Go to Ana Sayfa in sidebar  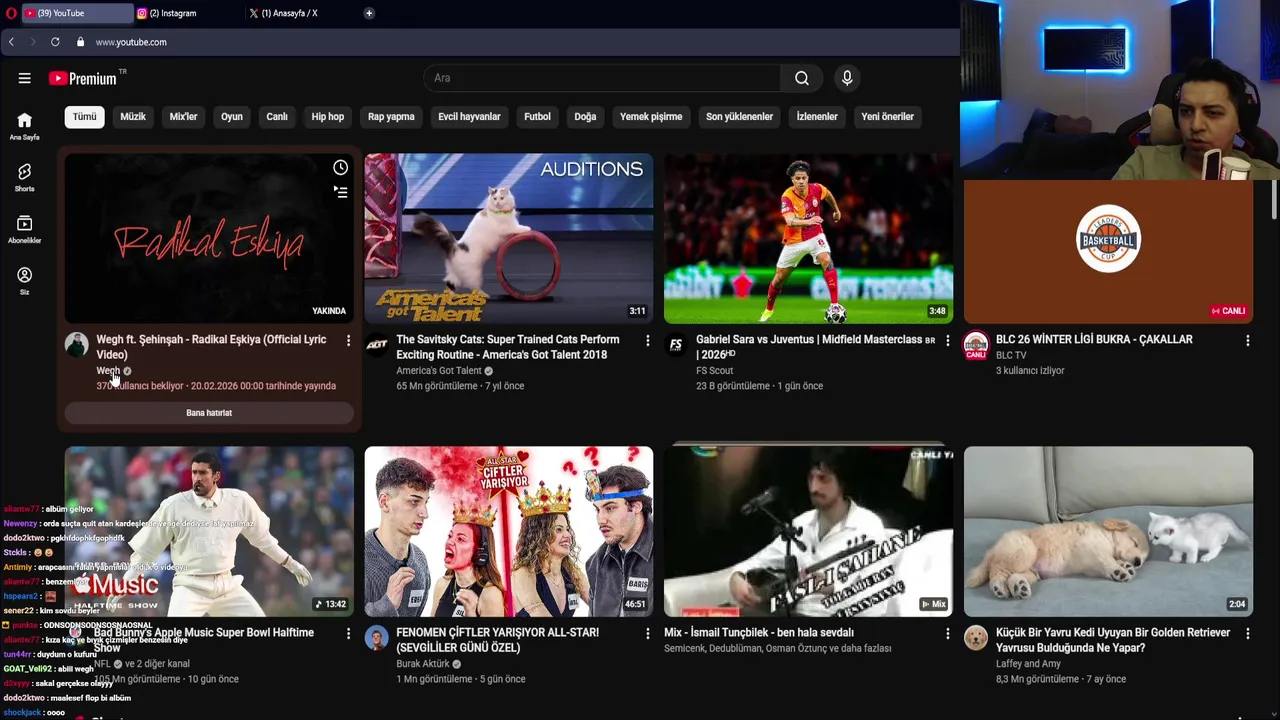[24, 126]
